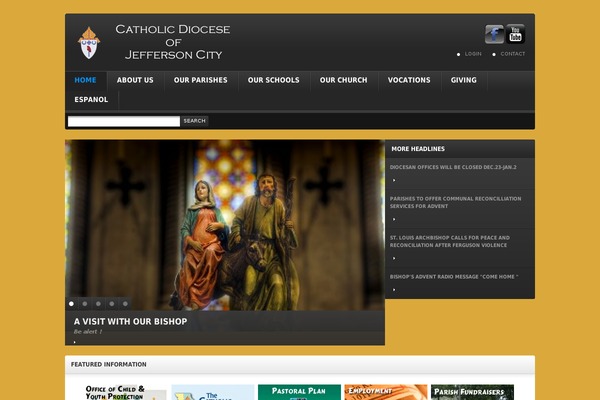Open the Our Church menu
Screen dimensions: 600x400
click(344, 80)
